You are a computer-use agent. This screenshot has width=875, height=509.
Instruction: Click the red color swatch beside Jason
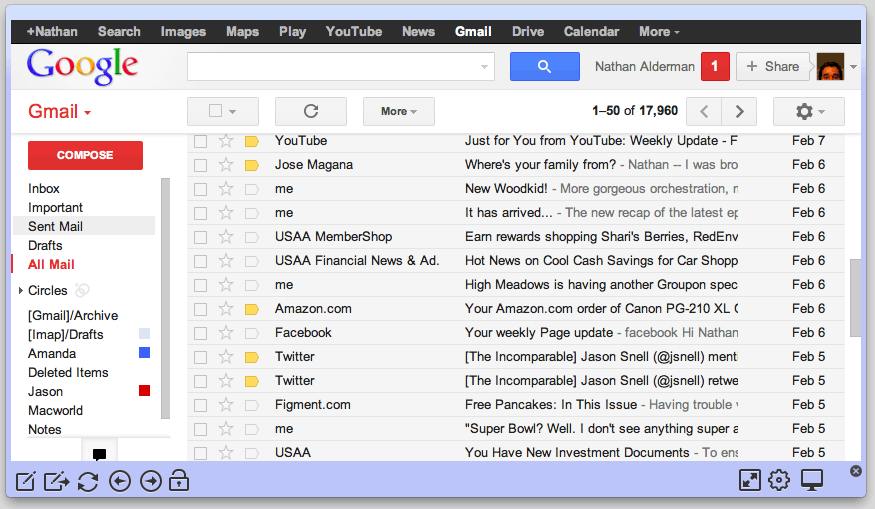tap(144, 390)
